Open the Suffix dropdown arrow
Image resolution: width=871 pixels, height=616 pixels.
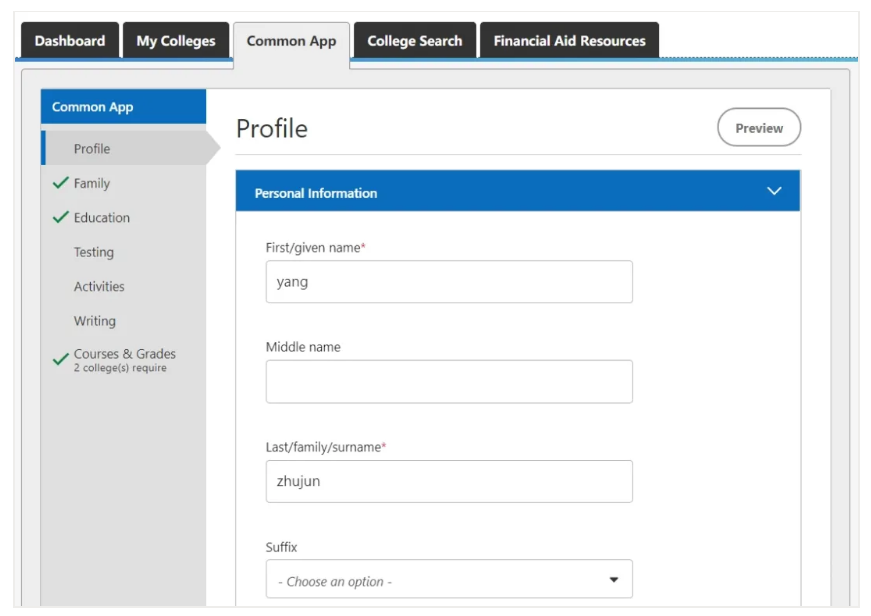coord(614,579)
